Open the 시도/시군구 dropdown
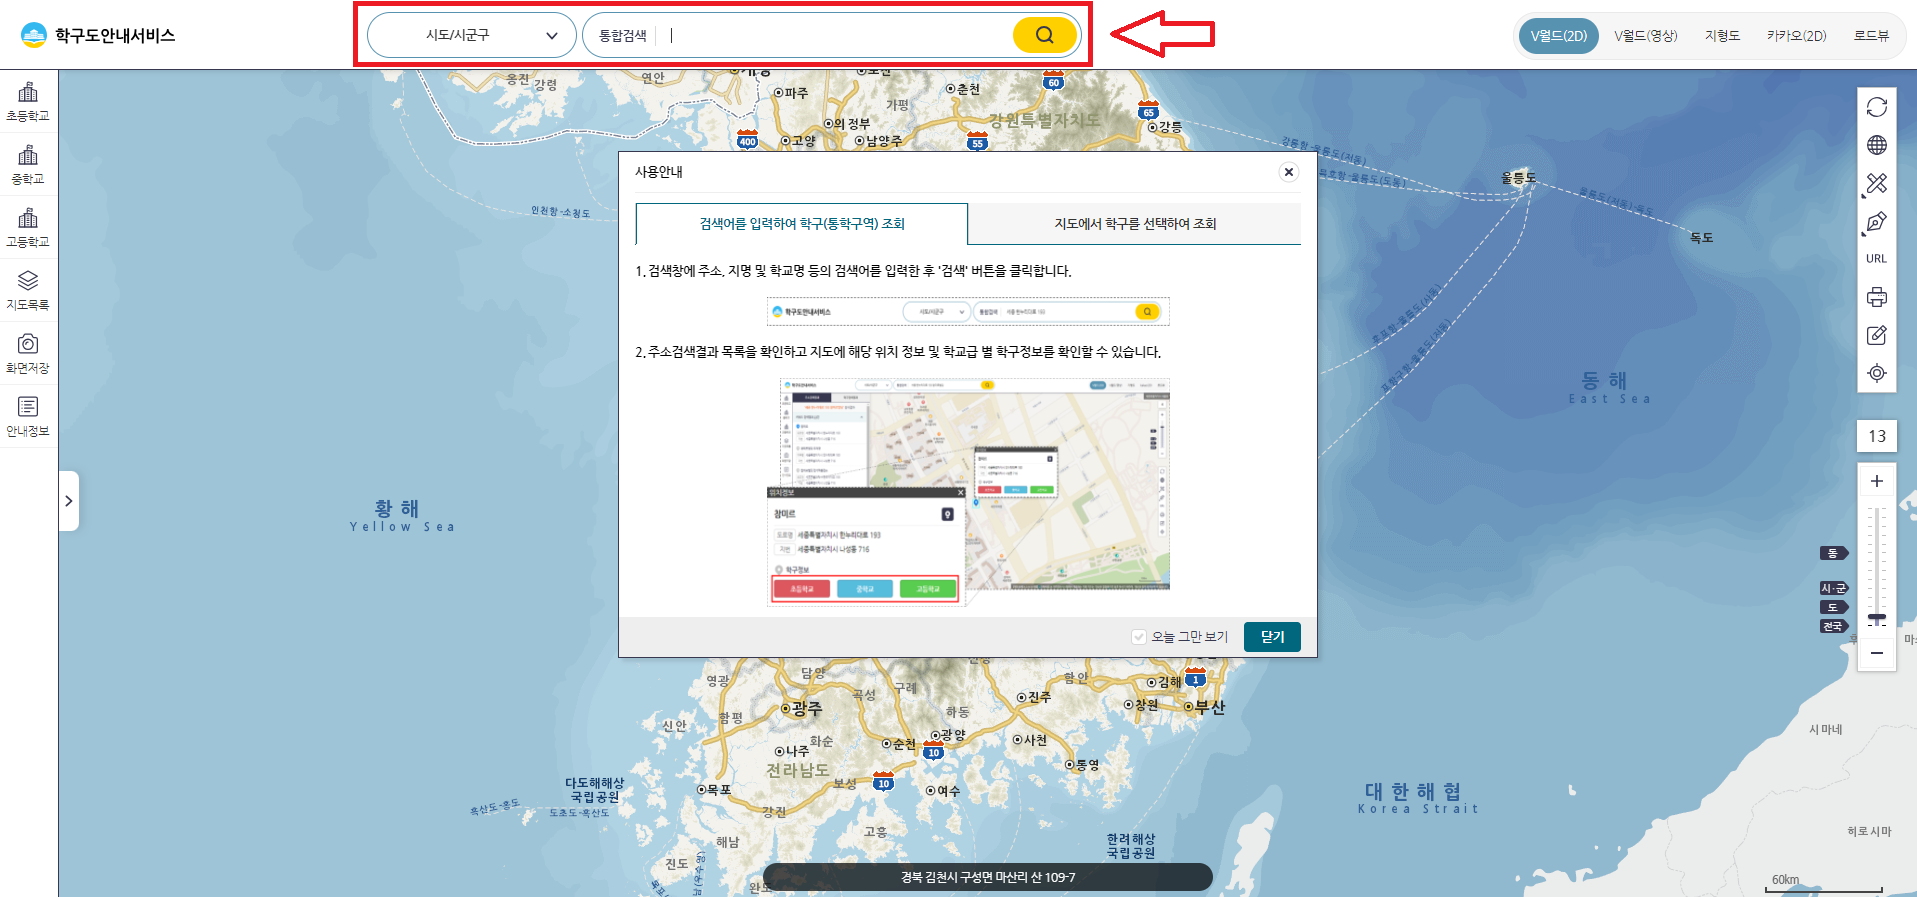Viewport: 1917px width, 897px height. pos(472,35)
